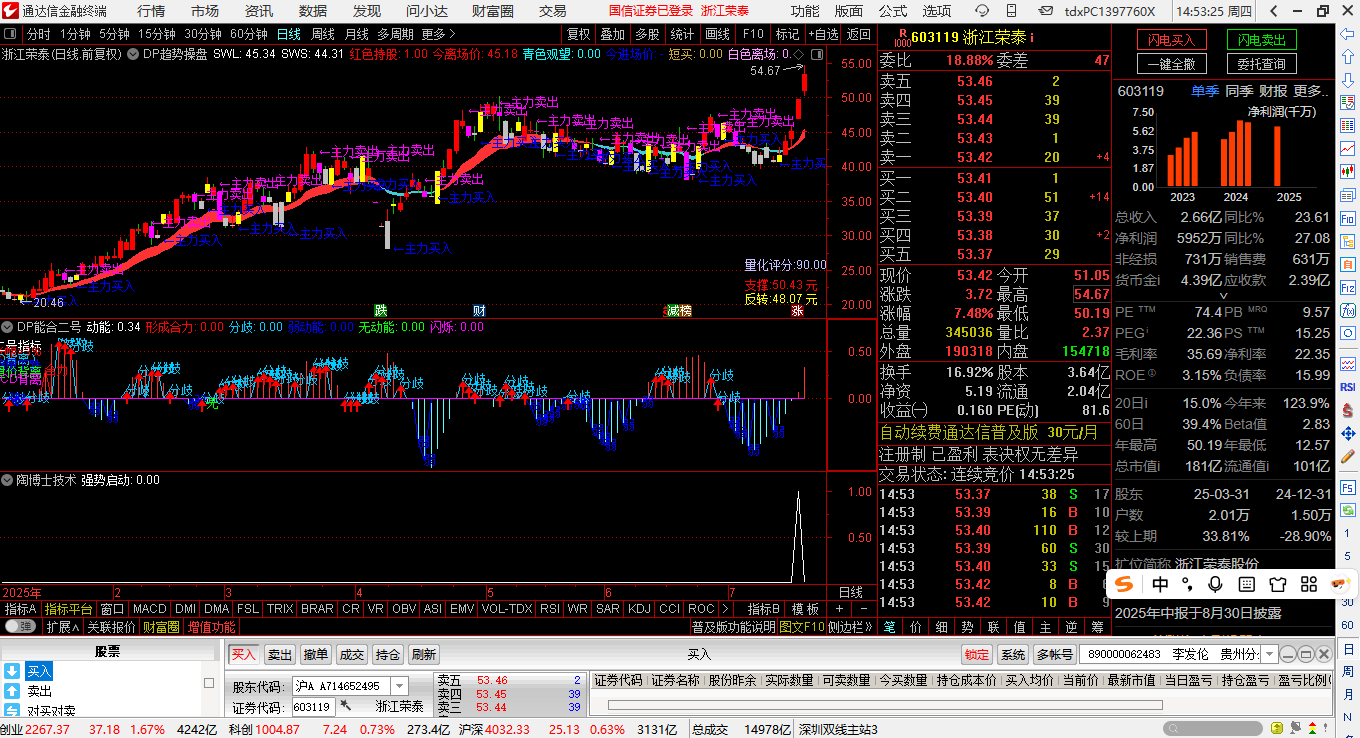
Task: Click the 一键全撤 button
Action: pyautogui.click(x=1171, y=64)
